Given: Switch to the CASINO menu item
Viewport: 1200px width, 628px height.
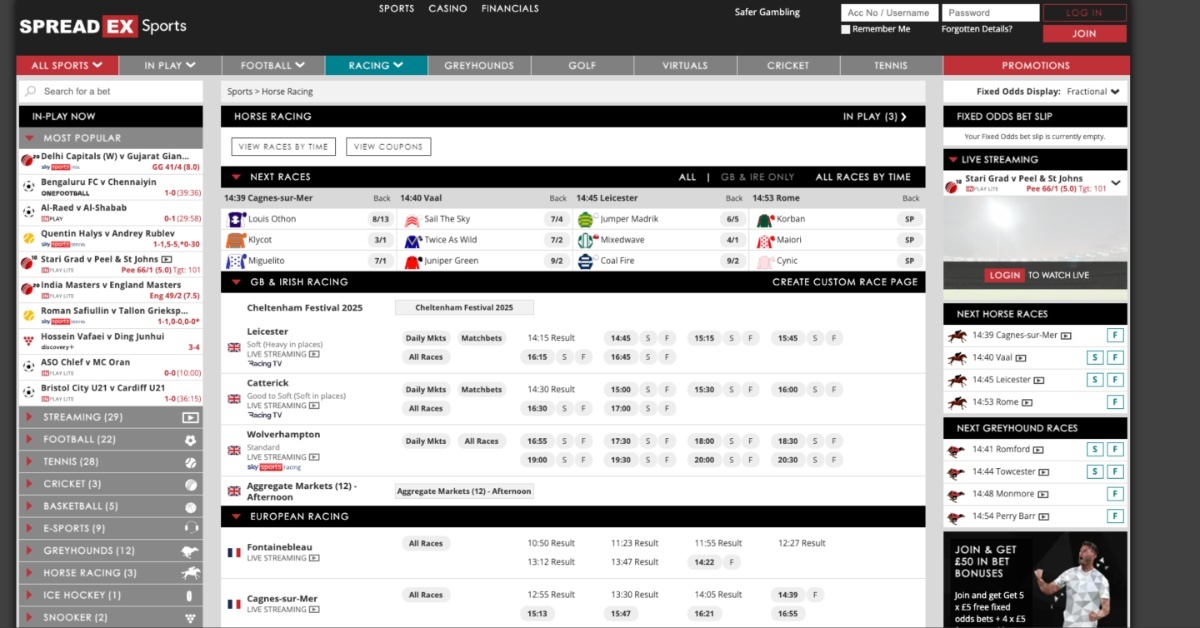Looking at the screenshot, I should pos(447,8).
